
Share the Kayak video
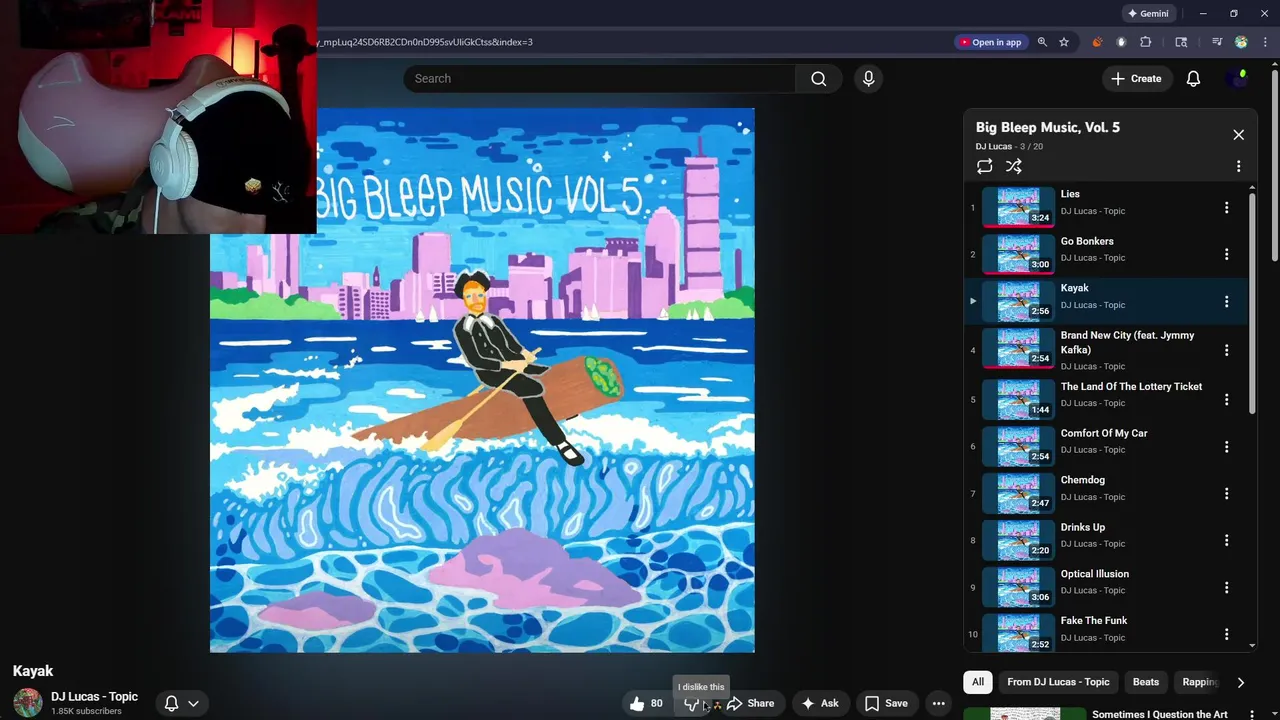[x=751, y=703]
